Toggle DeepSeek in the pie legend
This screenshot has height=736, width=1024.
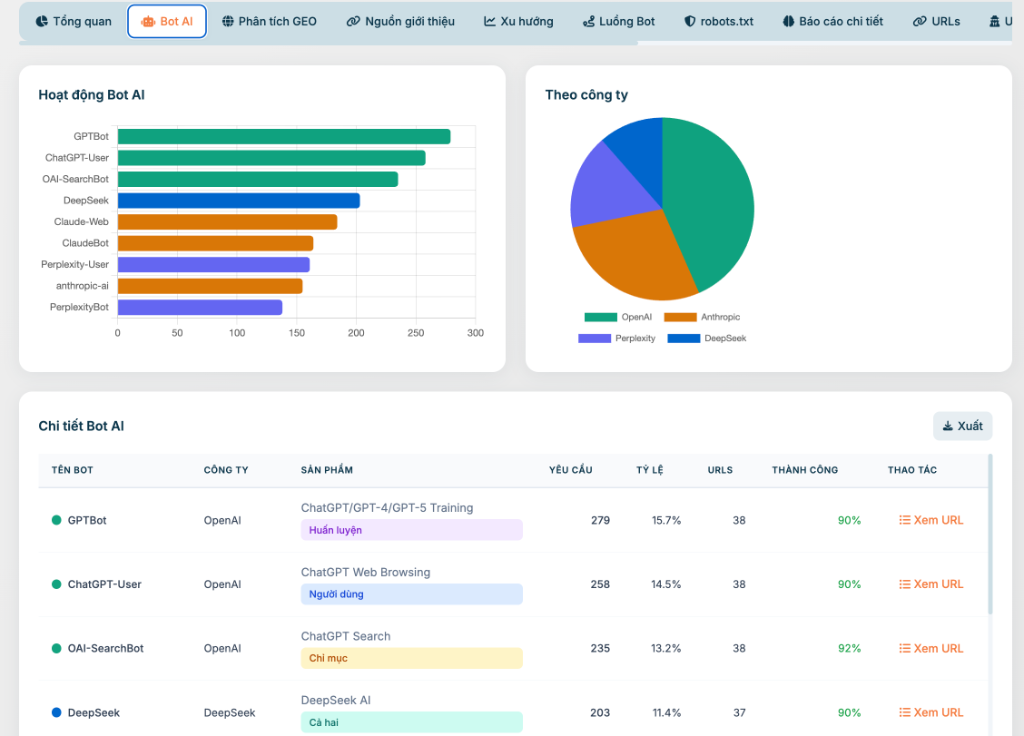coord(707,338)
